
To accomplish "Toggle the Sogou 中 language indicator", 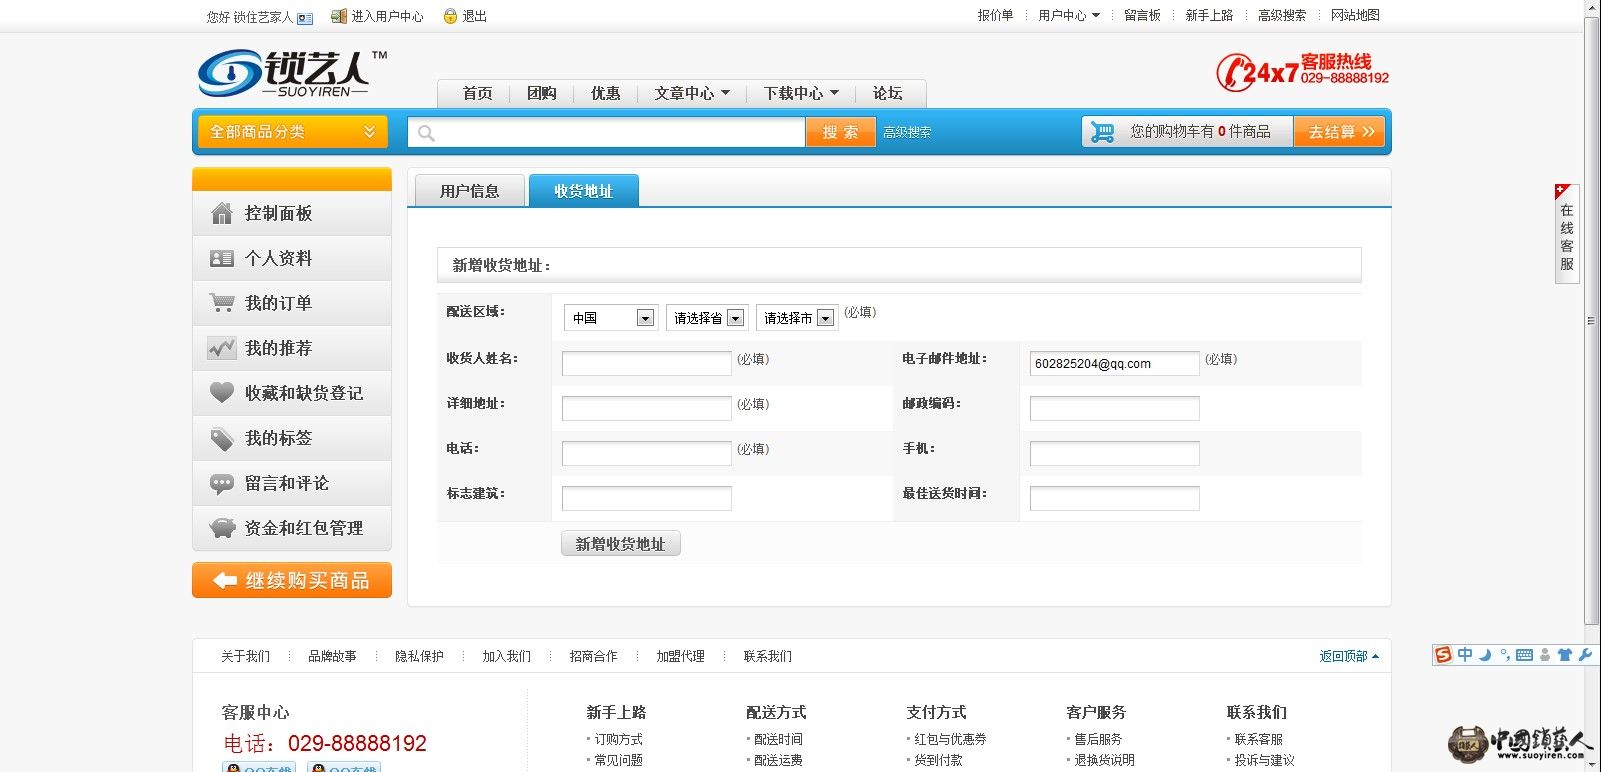I will 1465,655.
